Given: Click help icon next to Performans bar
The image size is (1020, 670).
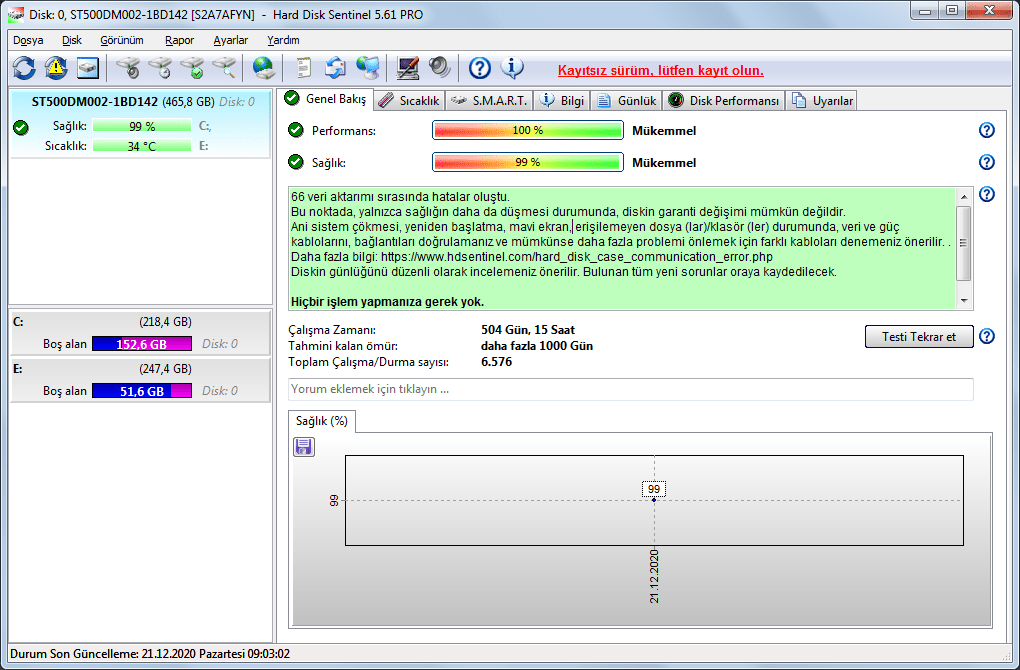Looking at the screenshot, I should (x=986, y=130).
